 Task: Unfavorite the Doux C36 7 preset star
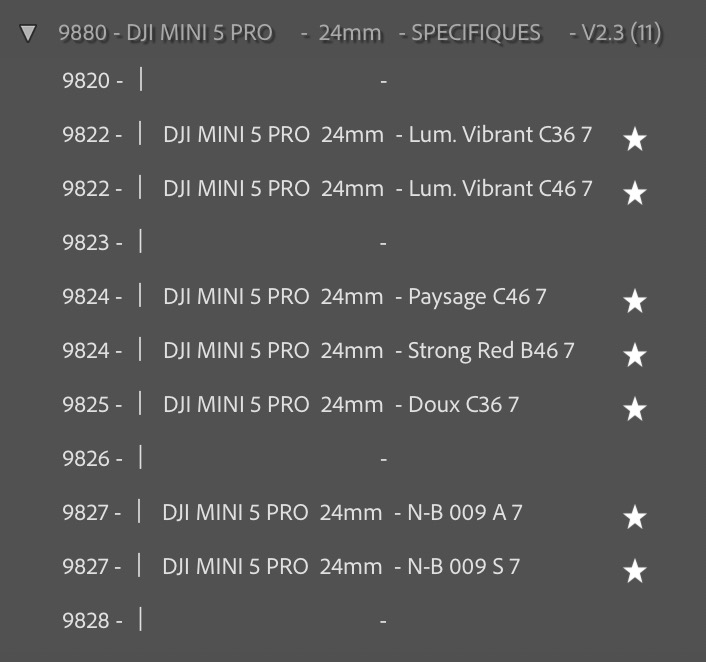click(x=634, y=409)
